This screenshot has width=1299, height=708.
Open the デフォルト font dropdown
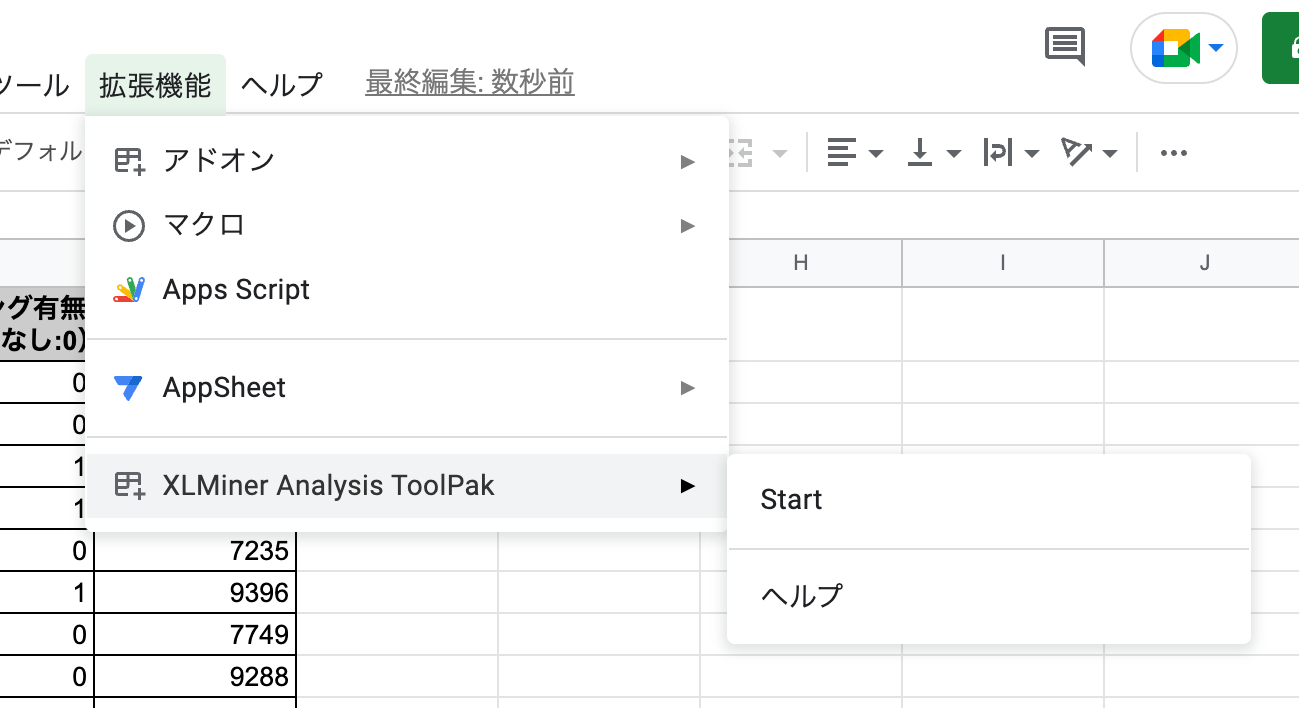pos(41,151)
